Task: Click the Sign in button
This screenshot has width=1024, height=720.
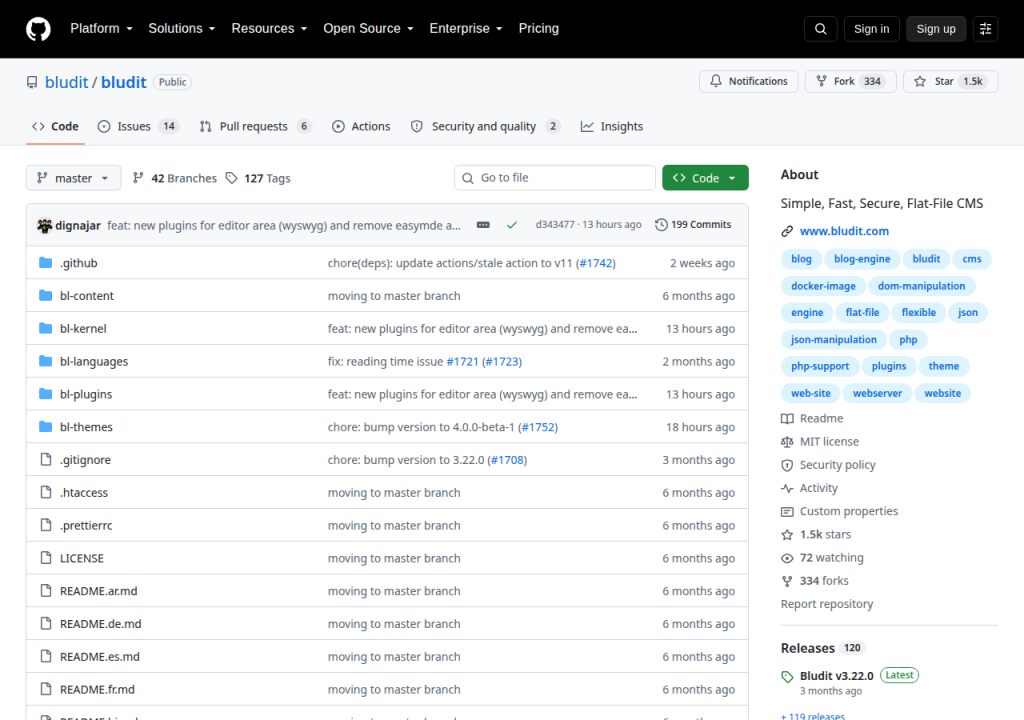Action: pos(871,29)
